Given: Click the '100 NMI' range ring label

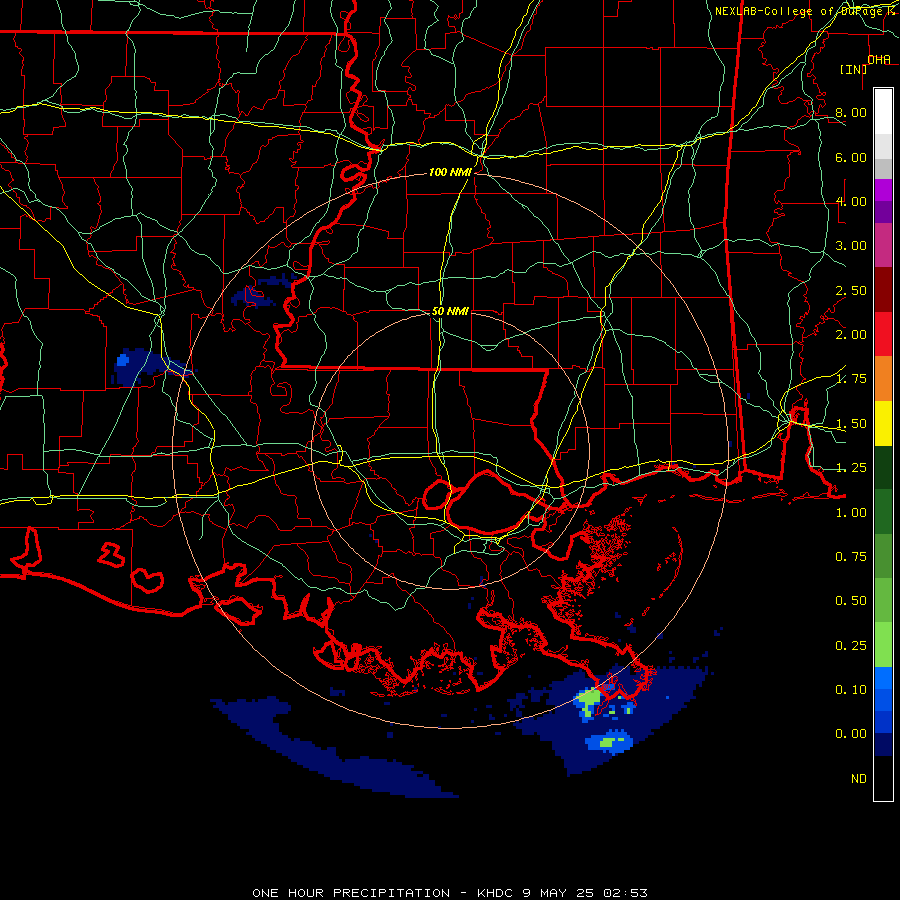Looking at the screenshot, I should 450,172.
